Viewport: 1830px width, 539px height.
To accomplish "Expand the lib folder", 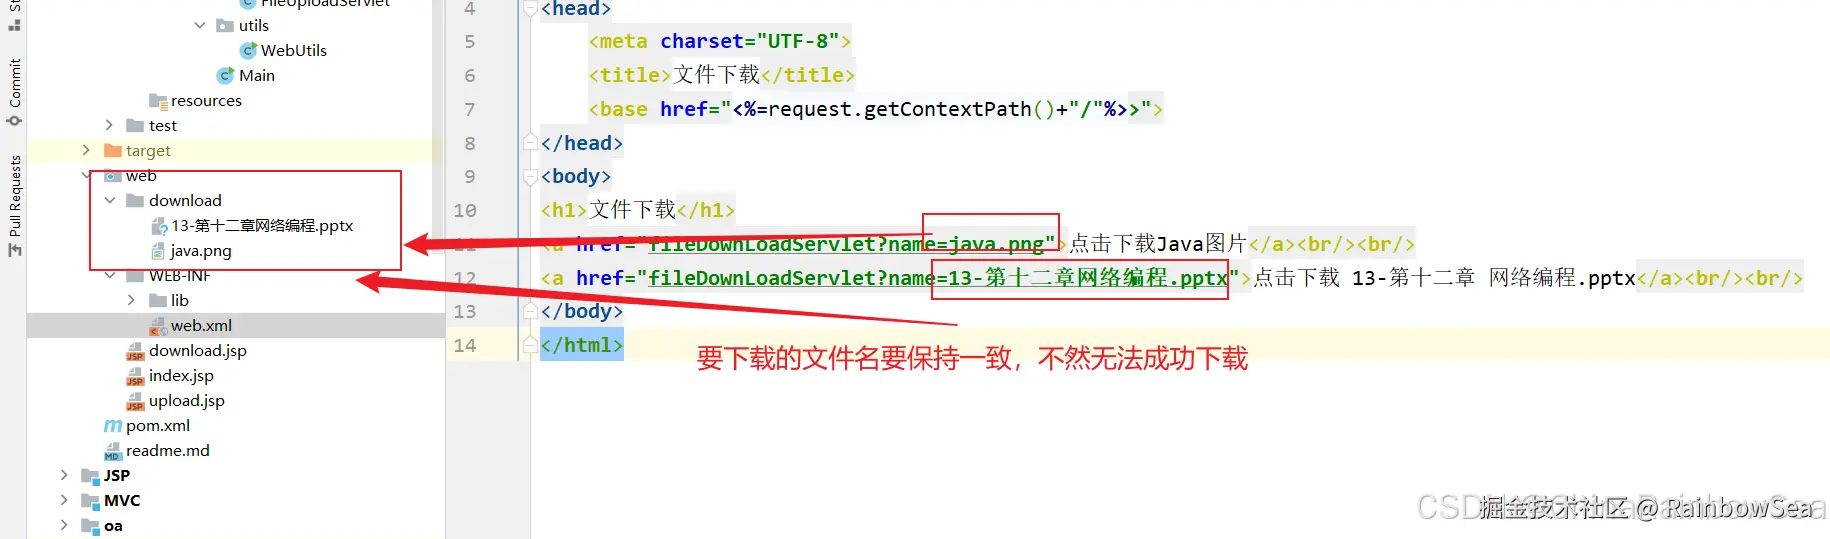I will [131, 300].
